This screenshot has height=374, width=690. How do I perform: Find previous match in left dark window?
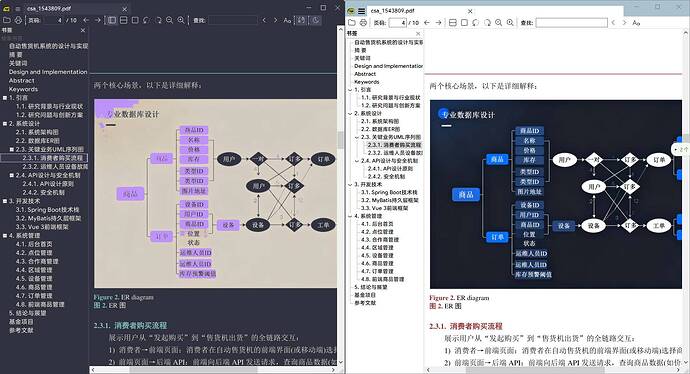pos(264,20)
